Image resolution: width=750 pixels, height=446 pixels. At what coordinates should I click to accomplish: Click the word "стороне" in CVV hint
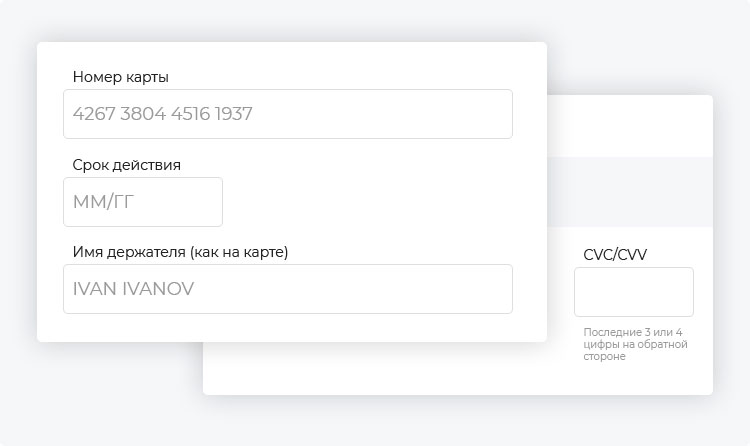604,357
